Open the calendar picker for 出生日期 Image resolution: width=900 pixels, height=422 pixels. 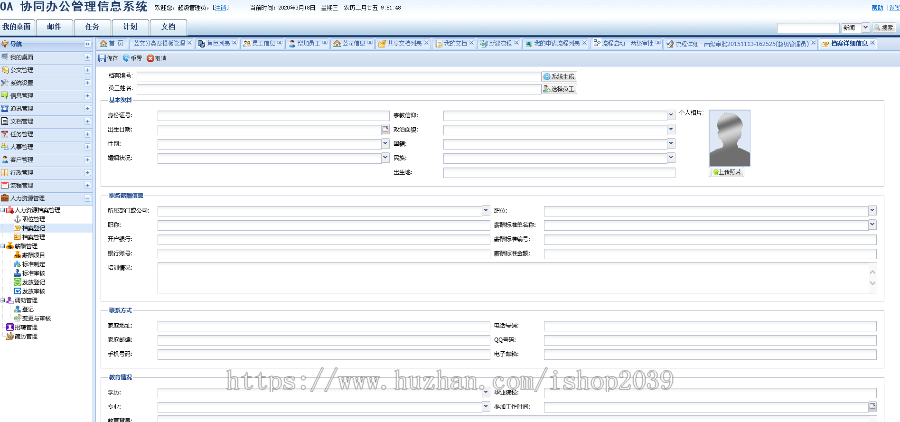click(386, 130)
